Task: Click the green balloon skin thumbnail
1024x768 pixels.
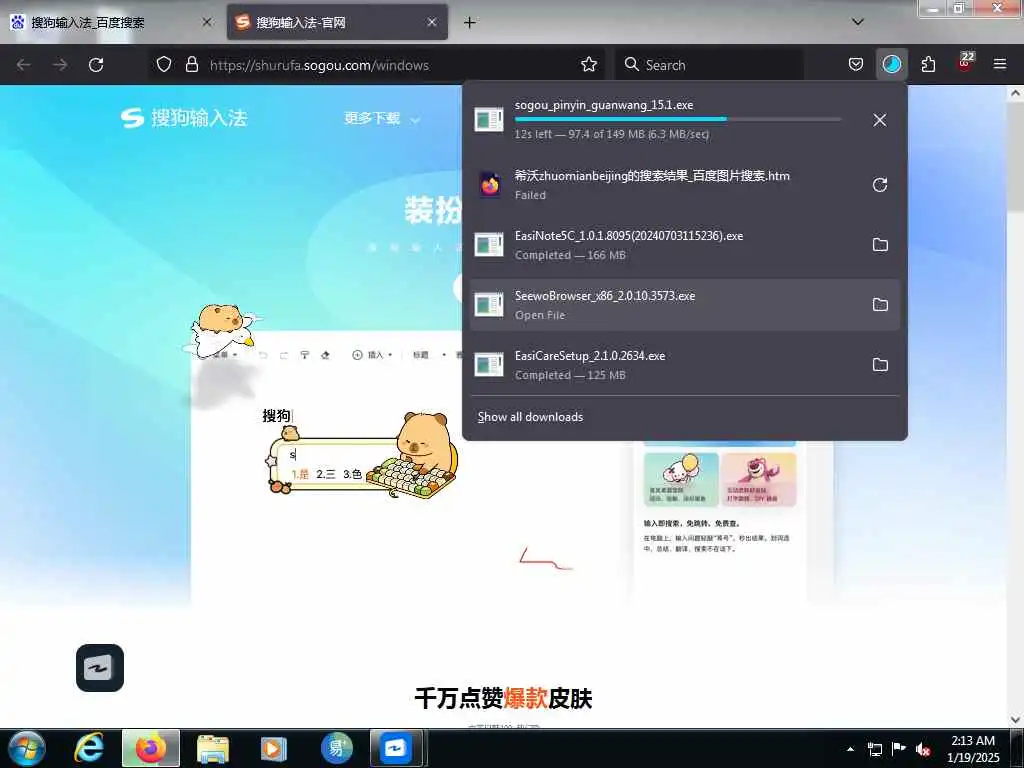Action: pos(681,480)
